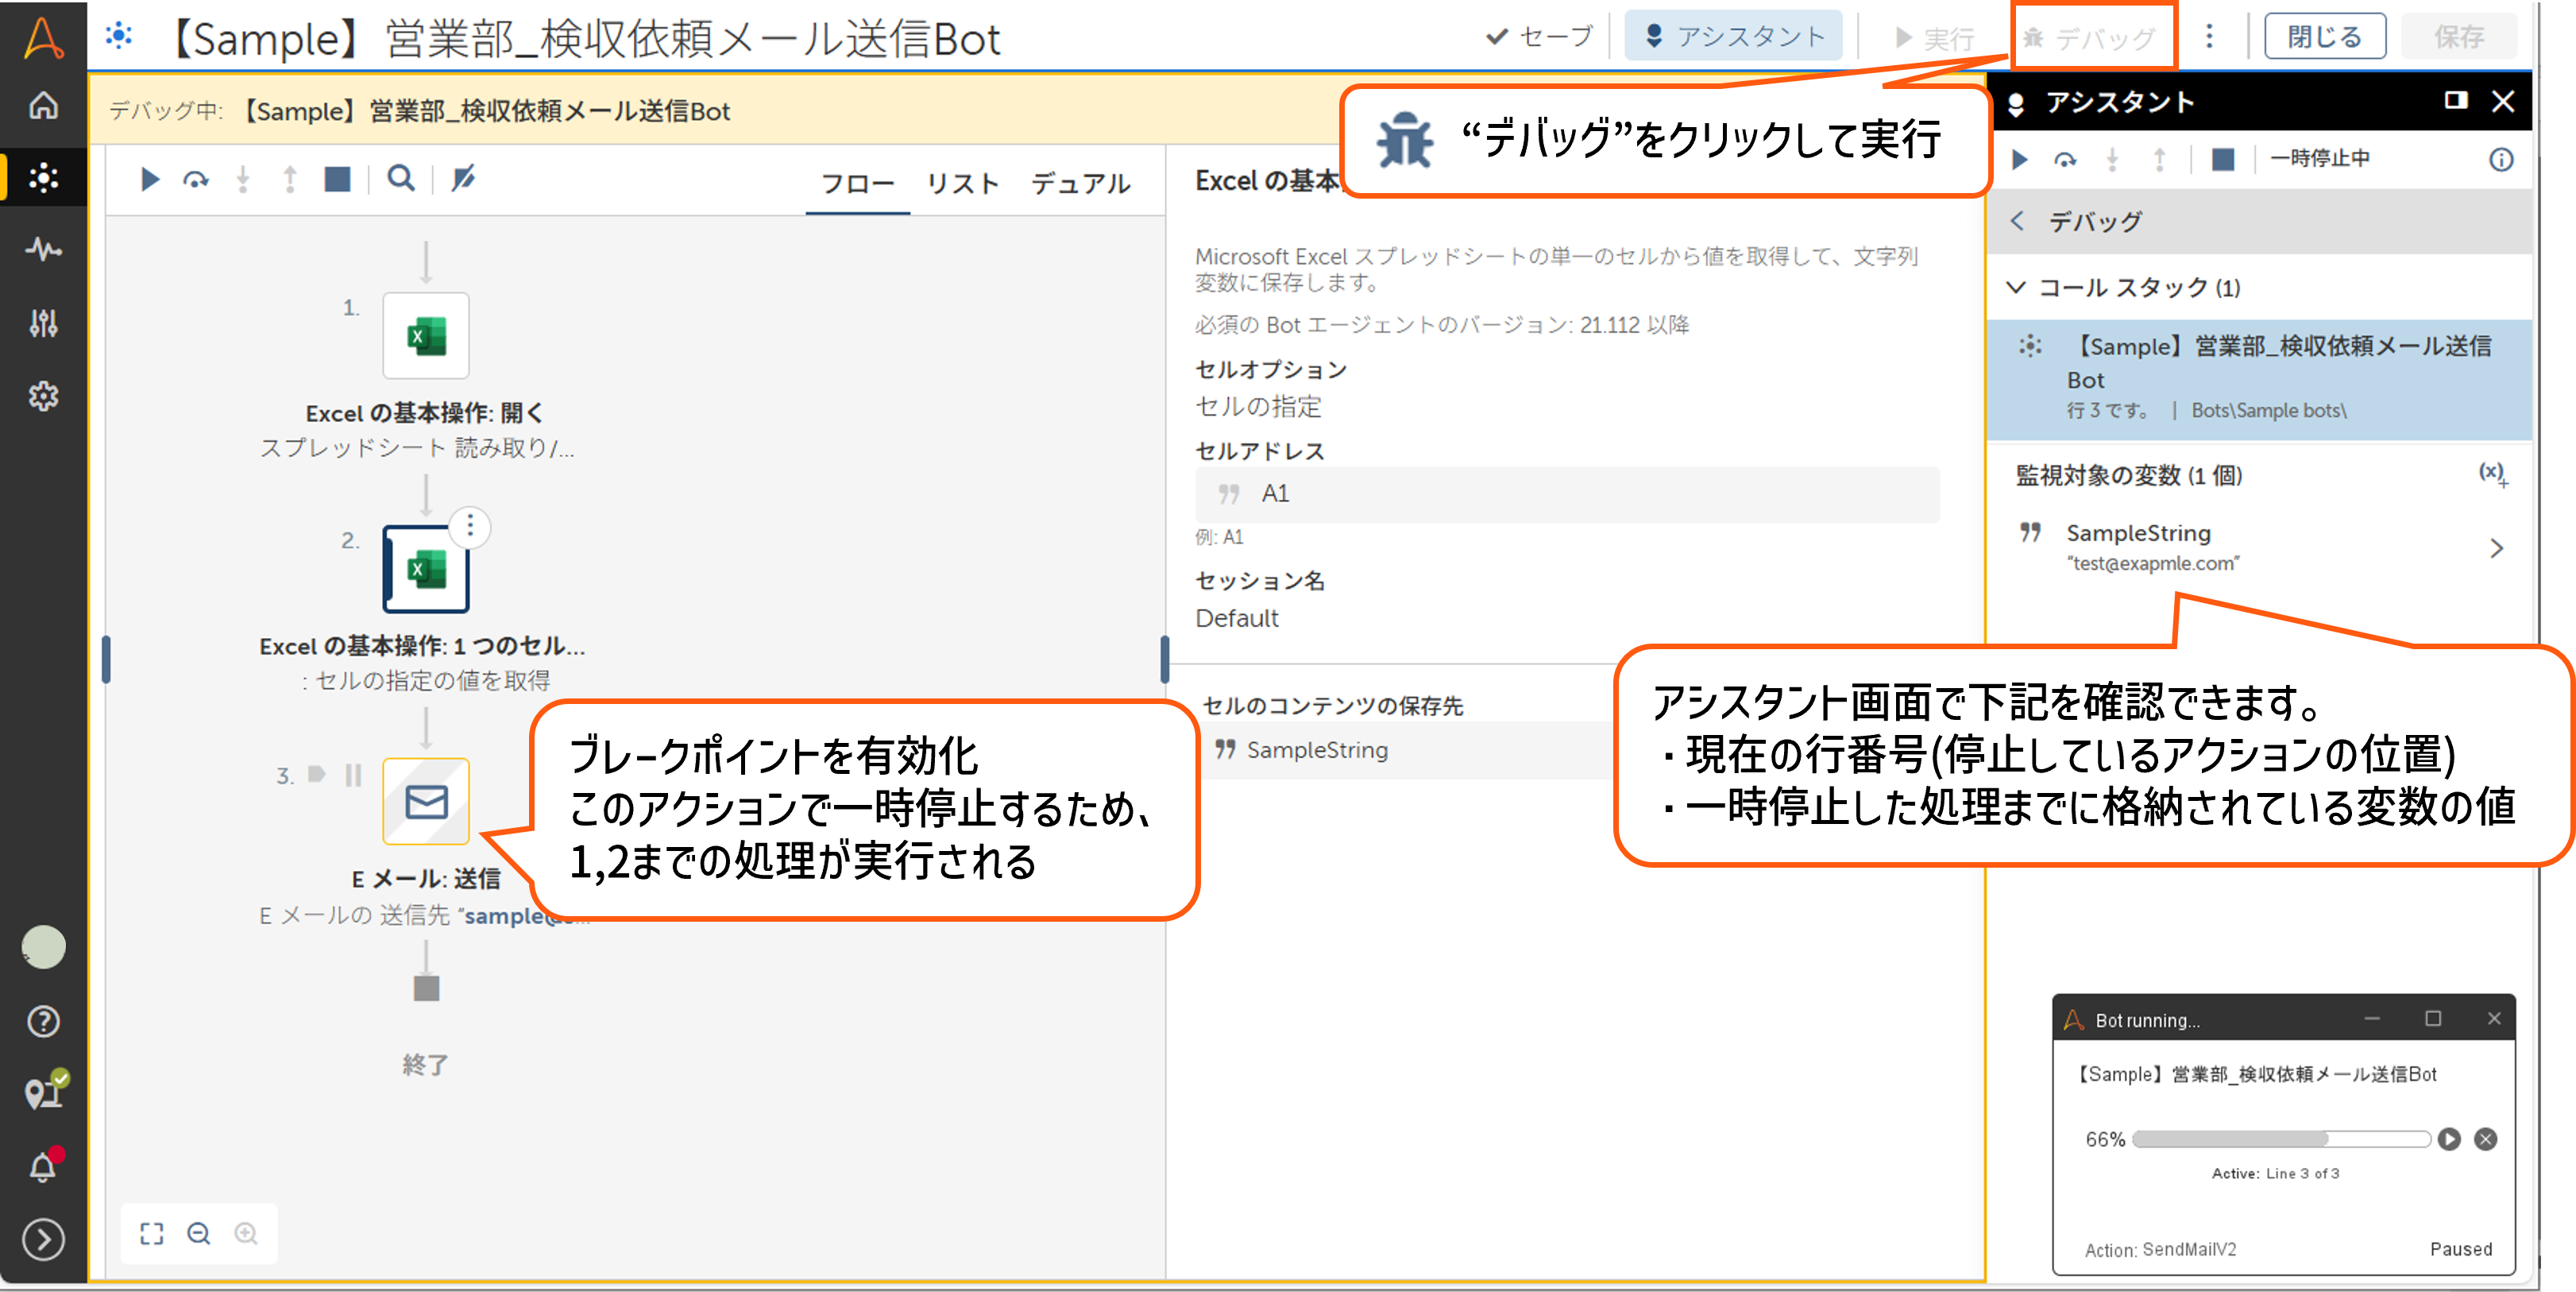Open the notifications bell in sidebar
Viewport: 2576px width, 1292px height.
43,1166
